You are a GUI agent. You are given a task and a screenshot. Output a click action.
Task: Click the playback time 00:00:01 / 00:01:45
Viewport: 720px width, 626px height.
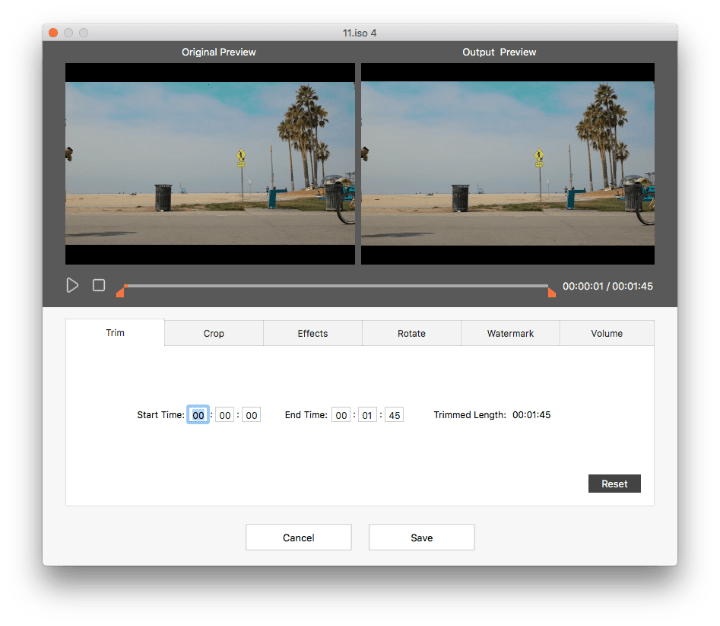pos(608,286)
